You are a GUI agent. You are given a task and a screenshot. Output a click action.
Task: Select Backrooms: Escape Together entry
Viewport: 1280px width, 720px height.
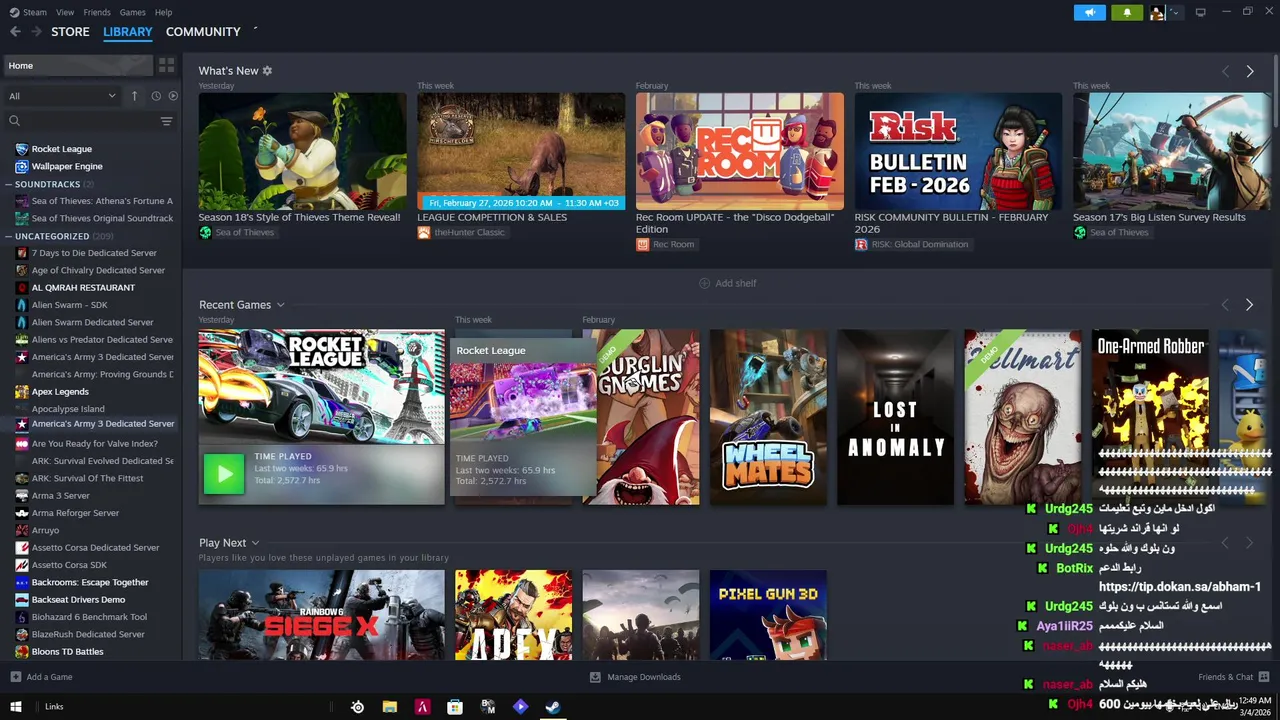[x=90, y=582]
